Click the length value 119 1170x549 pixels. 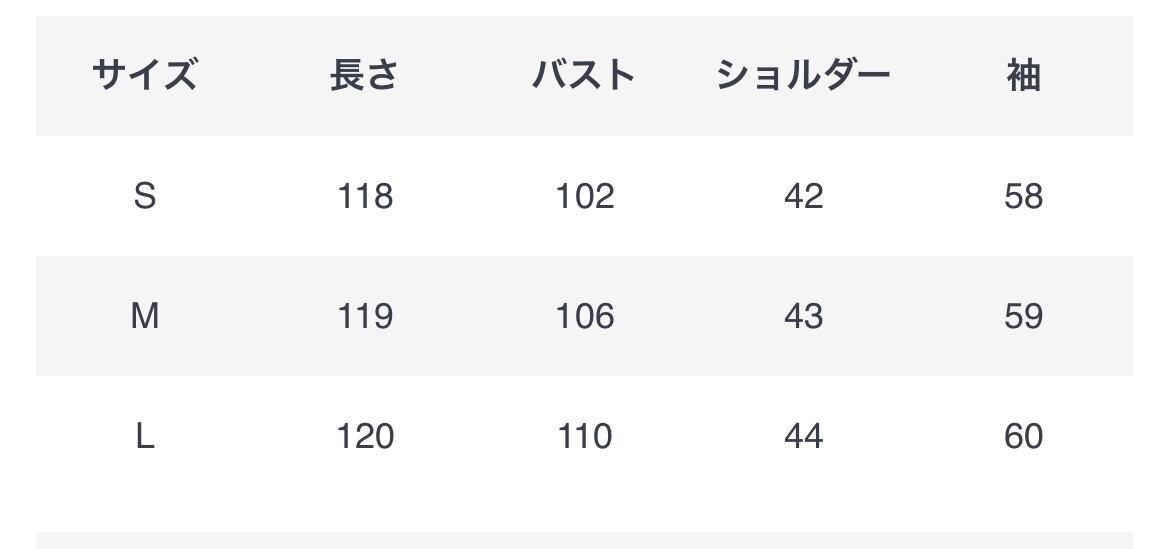(365, 316)
